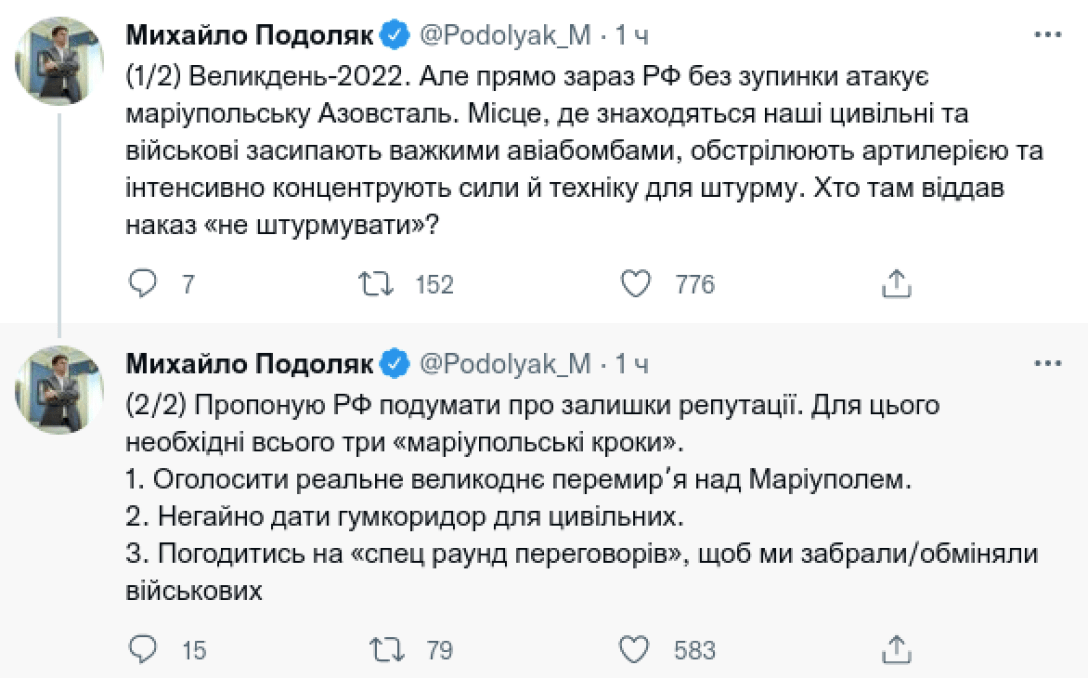Click the like count 583 on the second tweet
The height and width of the screenshot is (678, 1088).
coord(693,650)
